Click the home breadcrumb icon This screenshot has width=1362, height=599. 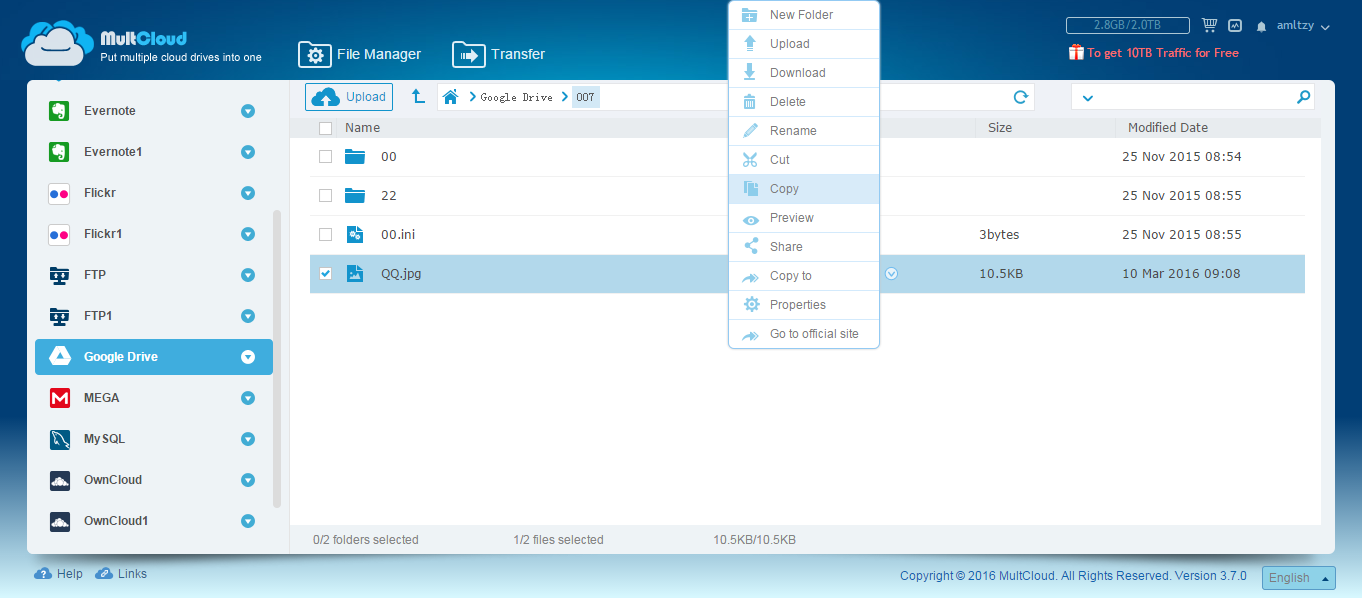pos(451,97)
